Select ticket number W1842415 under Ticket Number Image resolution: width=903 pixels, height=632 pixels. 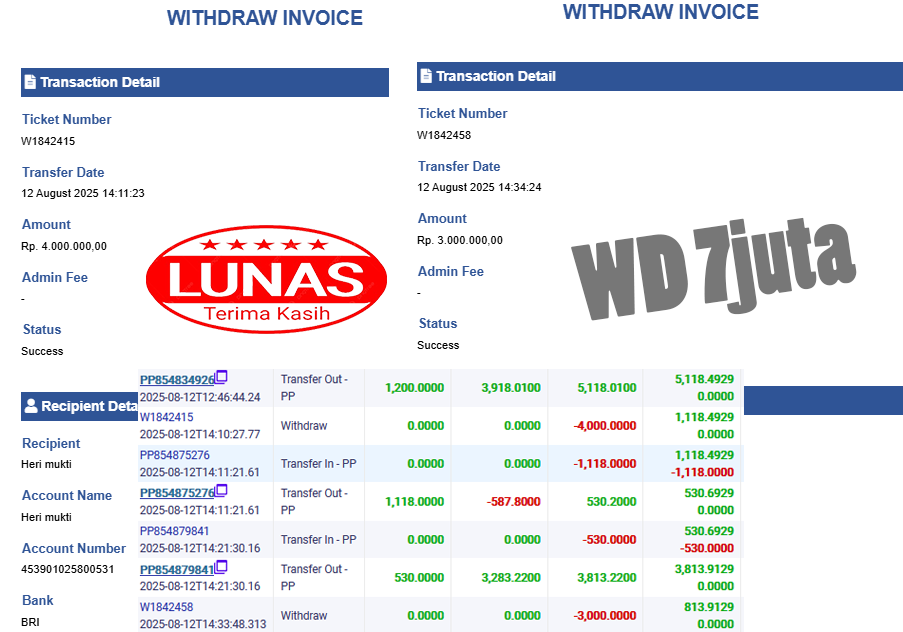tap(48, 141)
